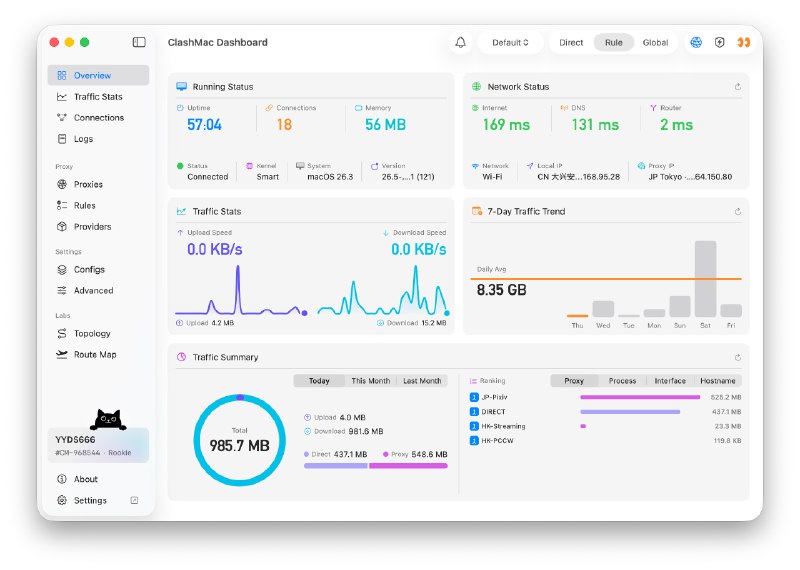800x570 pixels.
Task: Click the Total 985.7 MB donut chart
Action: click(239, 440)
